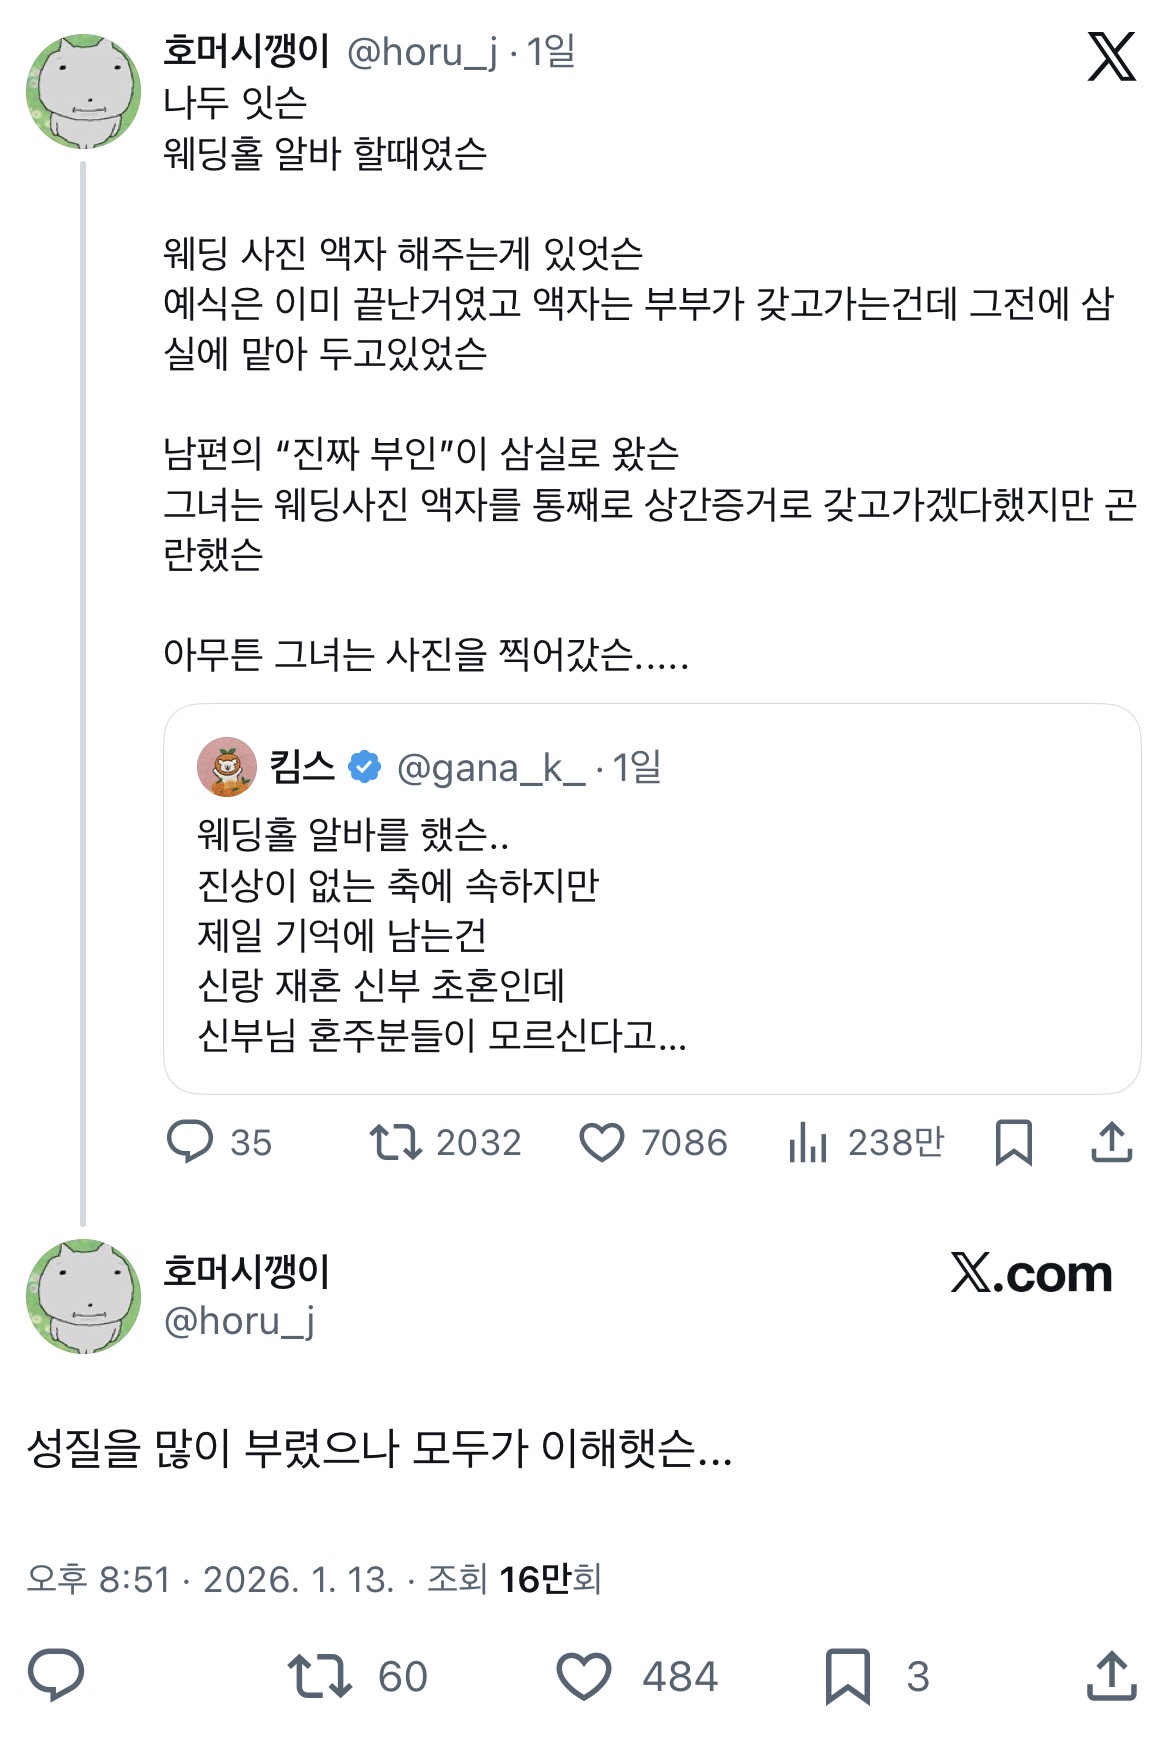Click the 킴스 avatar in quoted tweet
The height and width of the screenshot is (1752, 1169).
click(227, 768)
